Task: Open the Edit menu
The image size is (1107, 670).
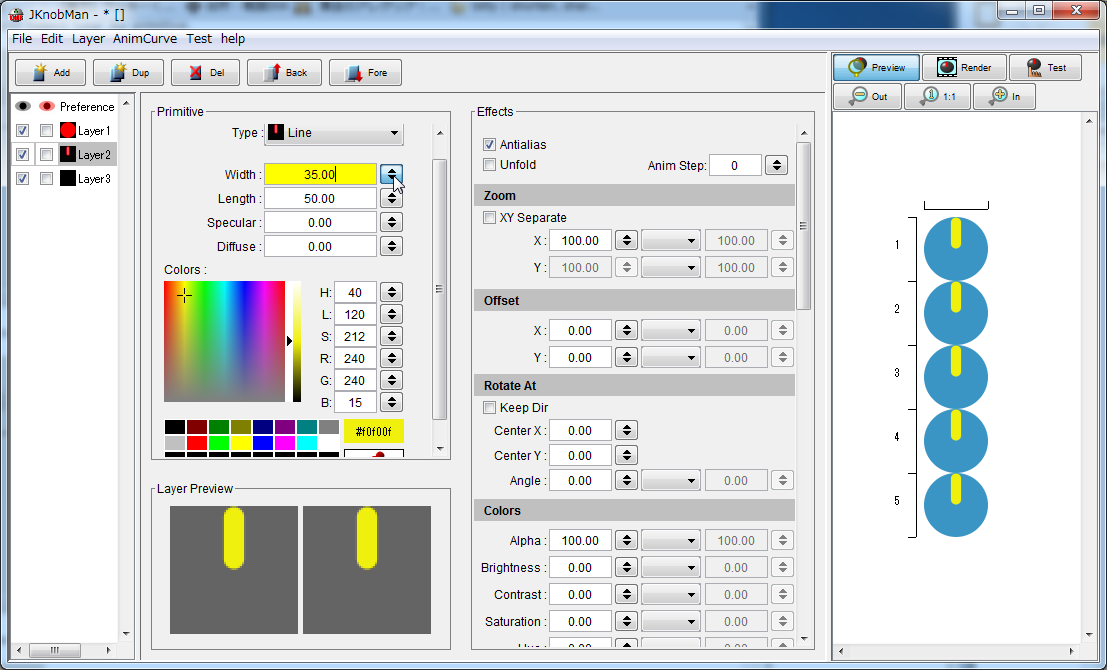Action: point(52,39)
